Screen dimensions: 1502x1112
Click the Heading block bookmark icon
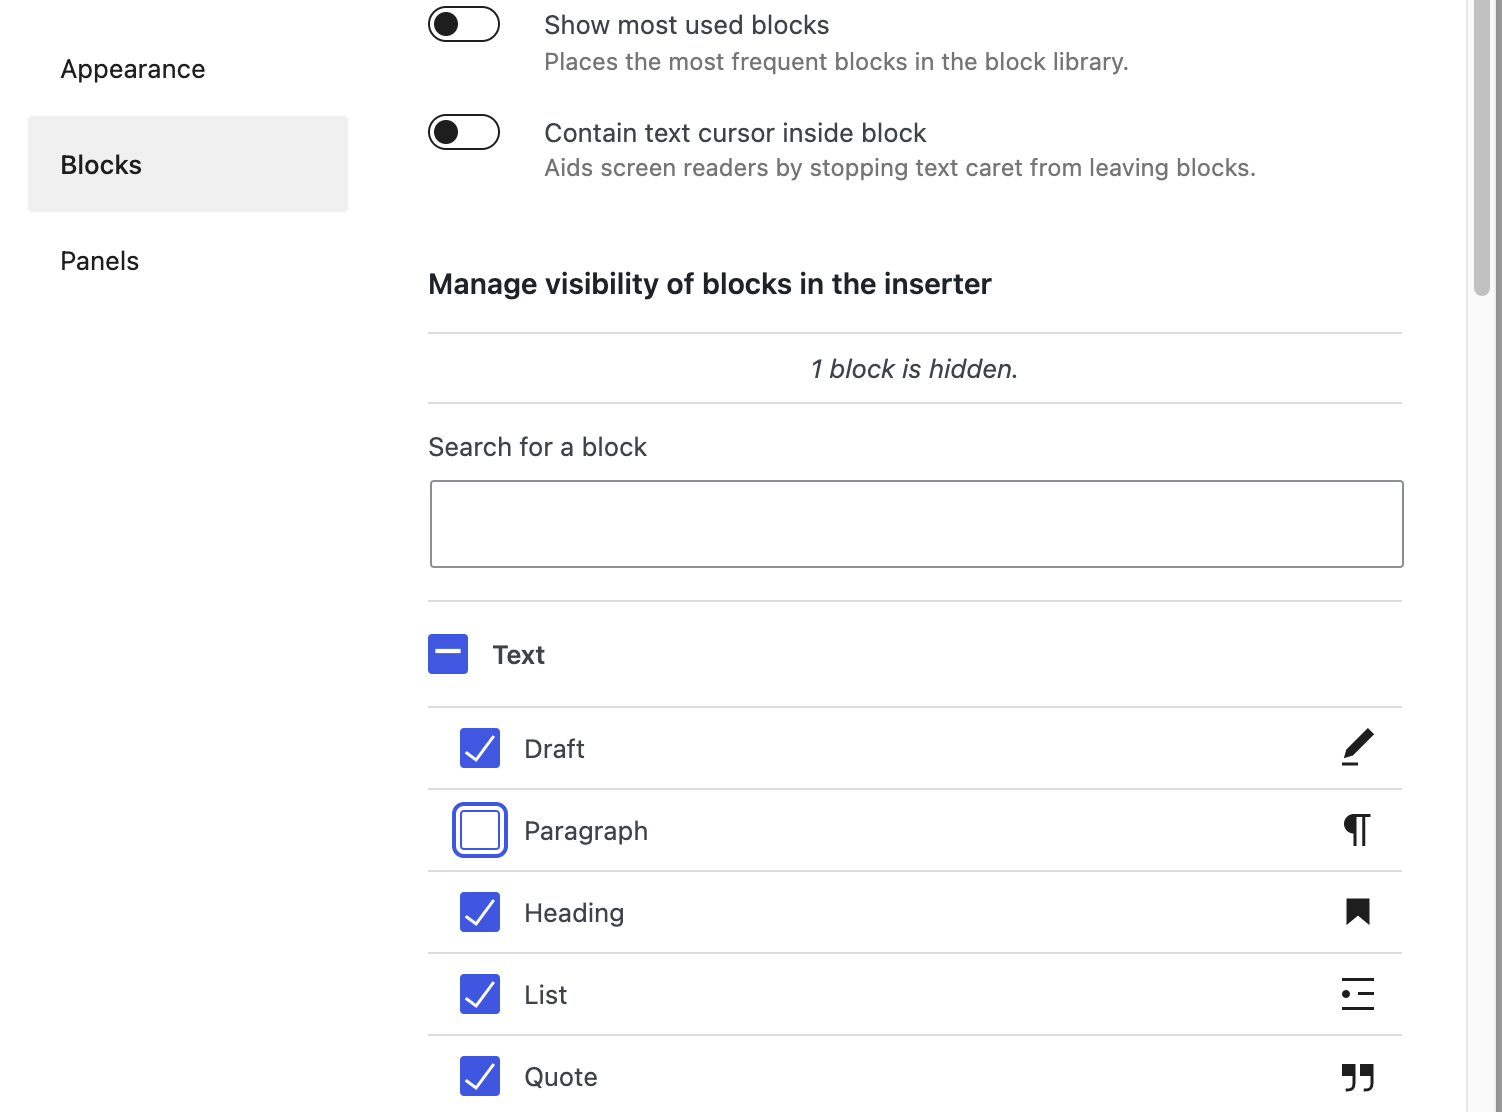[1357, 912]
